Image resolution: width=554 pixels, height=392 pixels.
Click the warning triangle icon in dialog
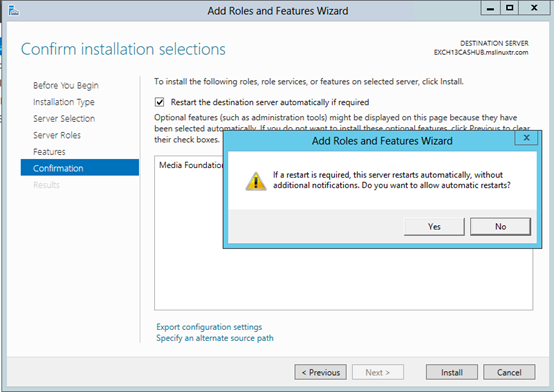point(256,181)
